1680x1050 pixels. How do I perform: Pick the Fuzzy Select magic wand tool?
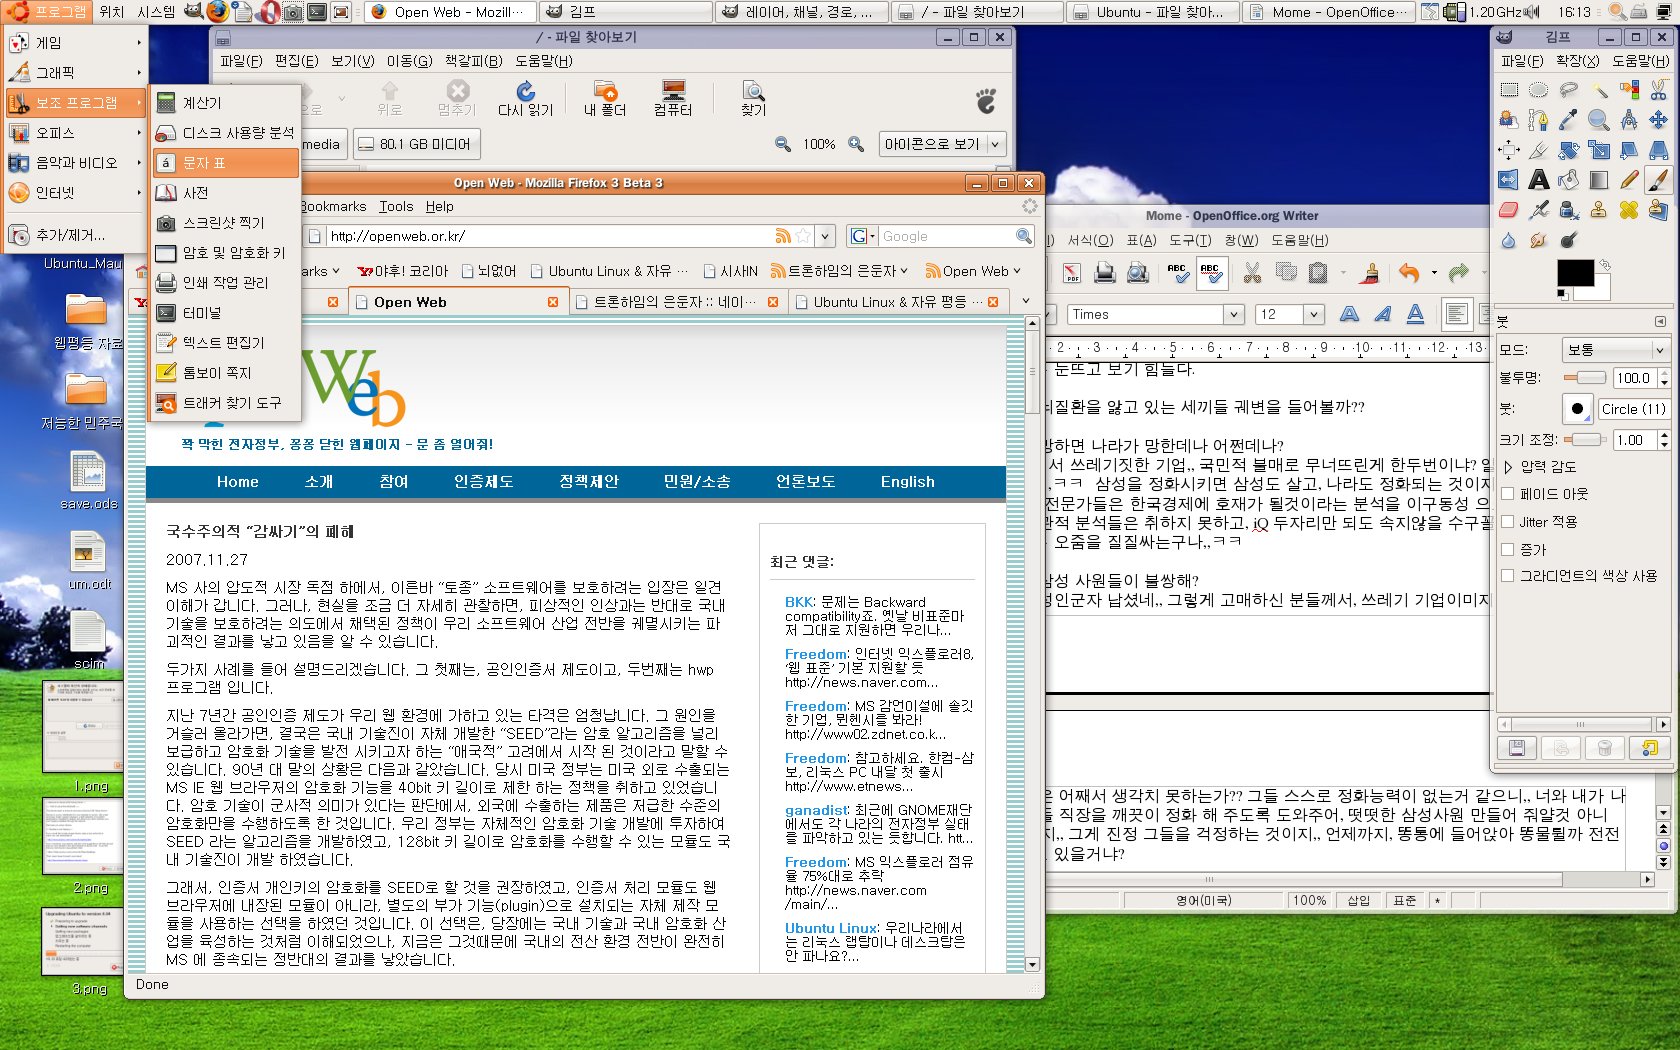coord(1598,91)
